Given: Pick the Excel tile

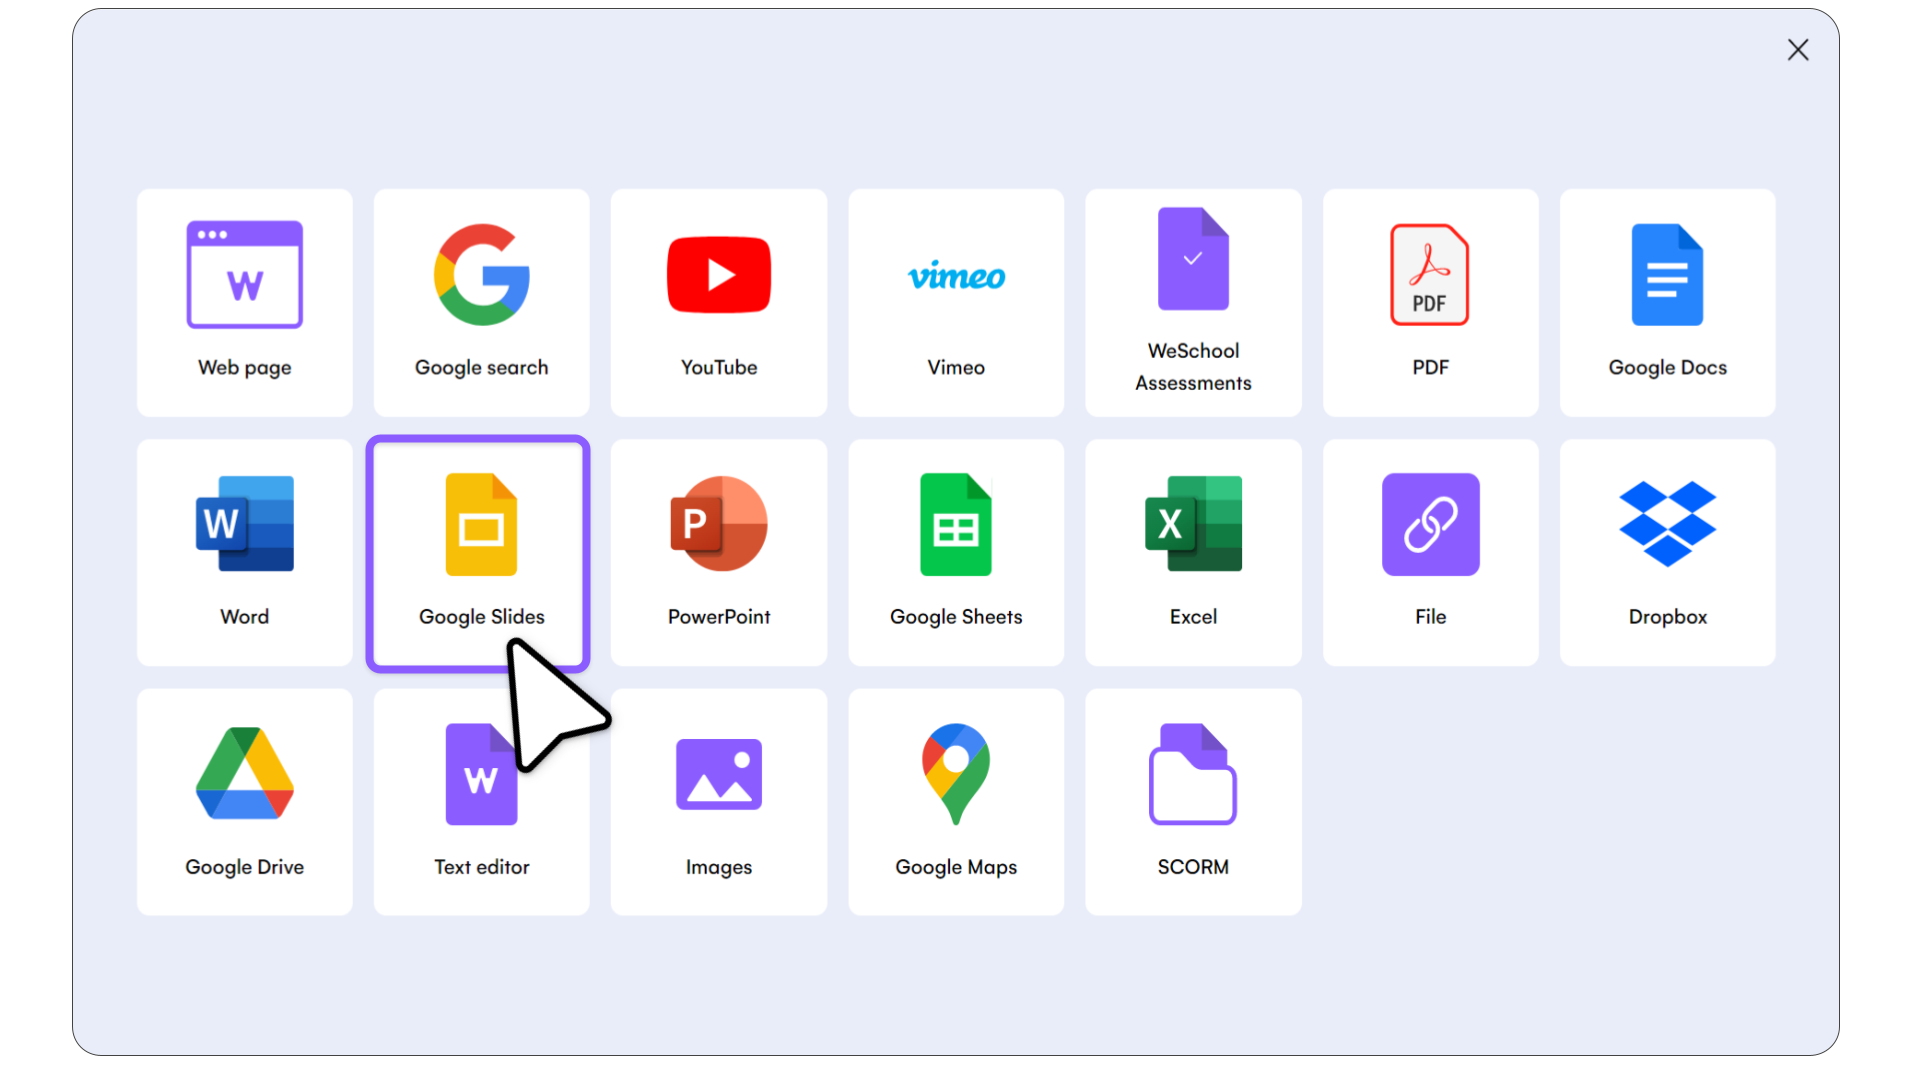Looking at the screenshot, I should (x=1193, y=553).
